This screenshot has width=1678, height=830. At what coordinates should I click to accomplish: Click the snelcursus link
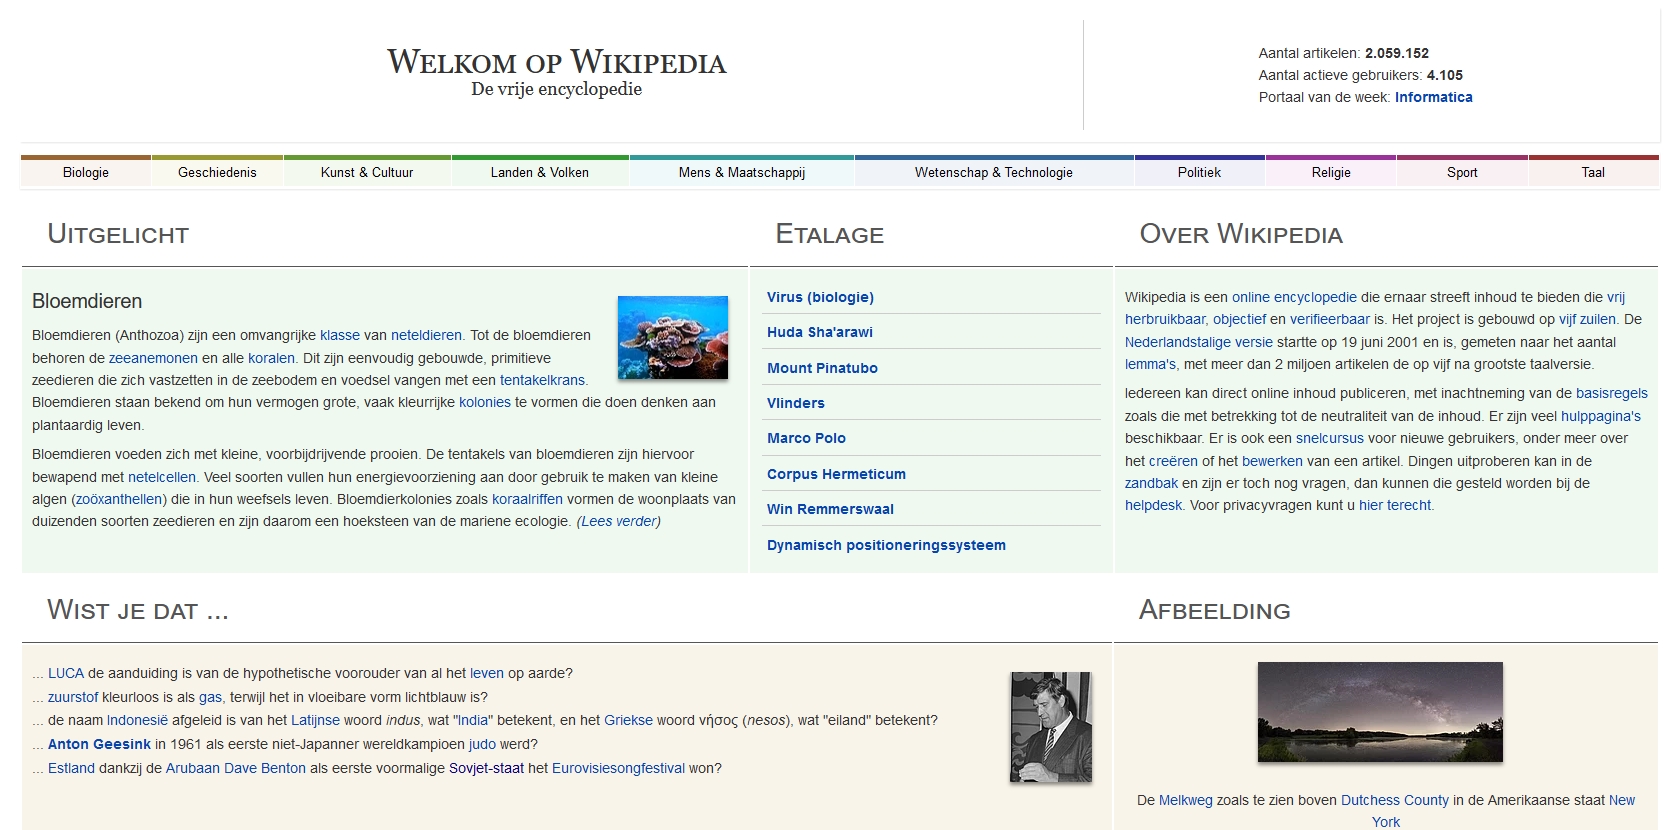pos(1330,438)
